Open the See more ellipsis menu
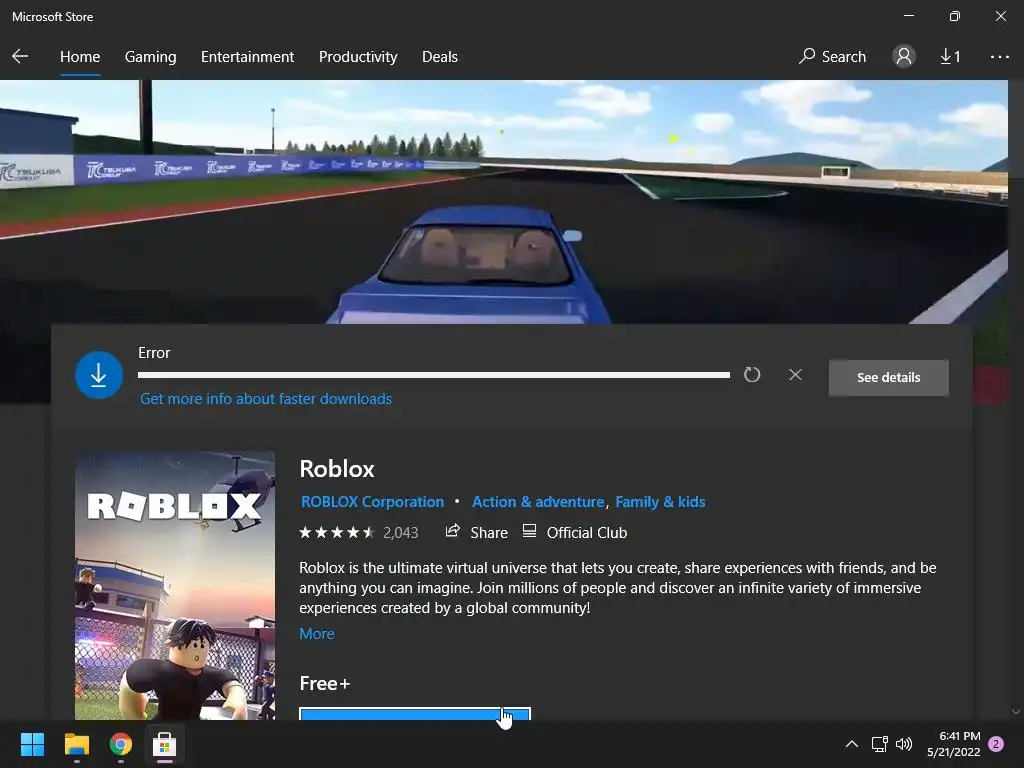This screenshot has height=768, width=1024. 999,57
